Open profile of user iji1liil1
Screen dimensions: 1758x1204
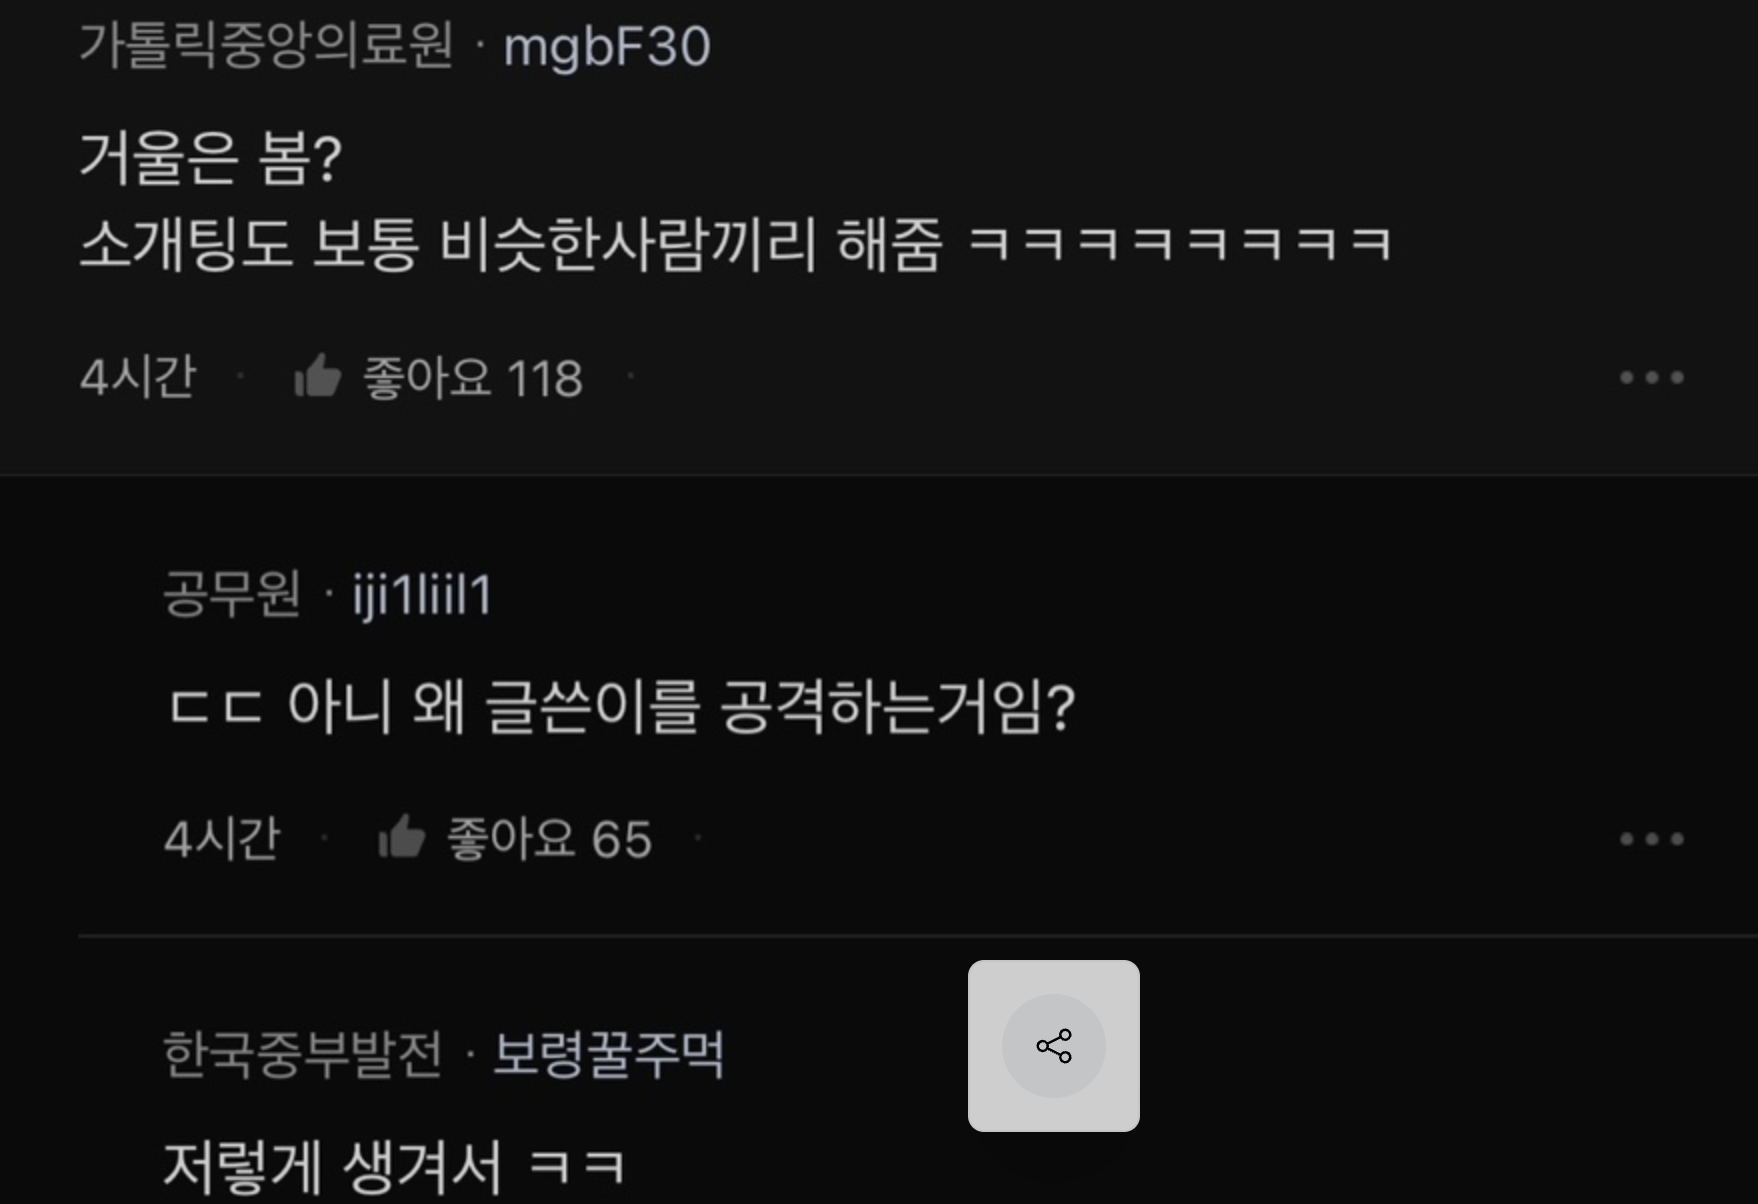(421, 595)
